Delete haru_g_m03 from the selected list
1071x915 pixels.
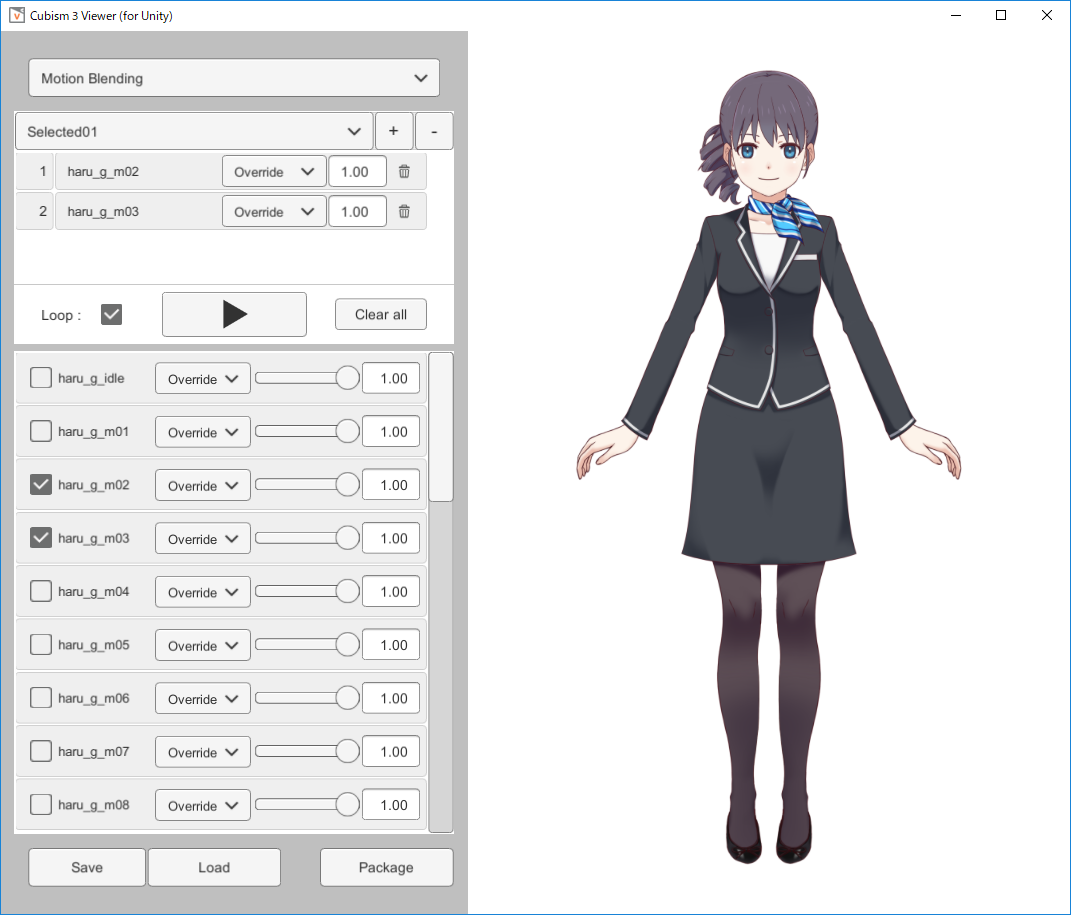tap(404, 212)
